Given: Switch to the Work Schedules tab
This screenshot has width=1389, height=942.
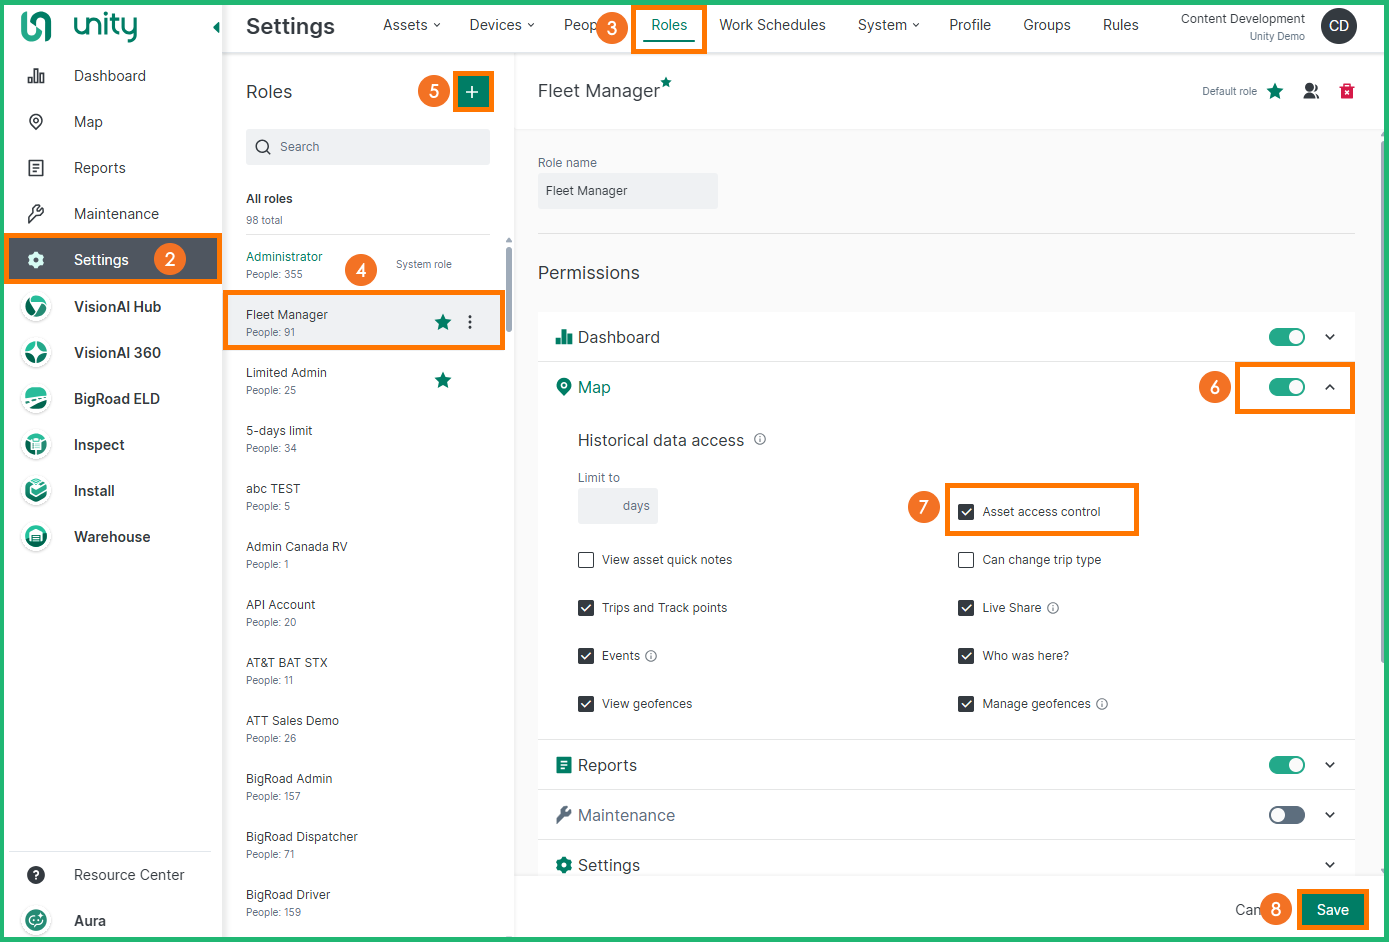Looking at the screenshot, I should pos(772,25).
